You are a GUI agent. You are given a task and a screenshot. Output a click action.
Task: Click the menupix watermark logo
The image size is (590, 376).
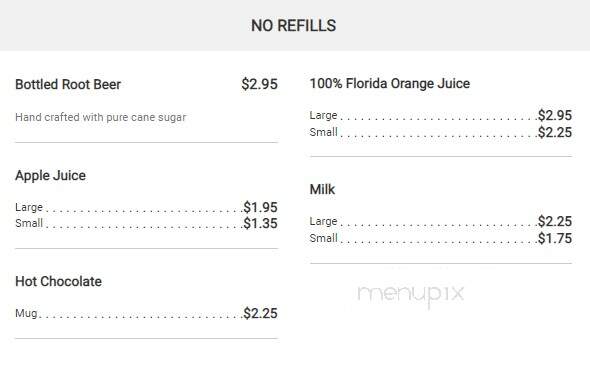(x=411, y=296)
